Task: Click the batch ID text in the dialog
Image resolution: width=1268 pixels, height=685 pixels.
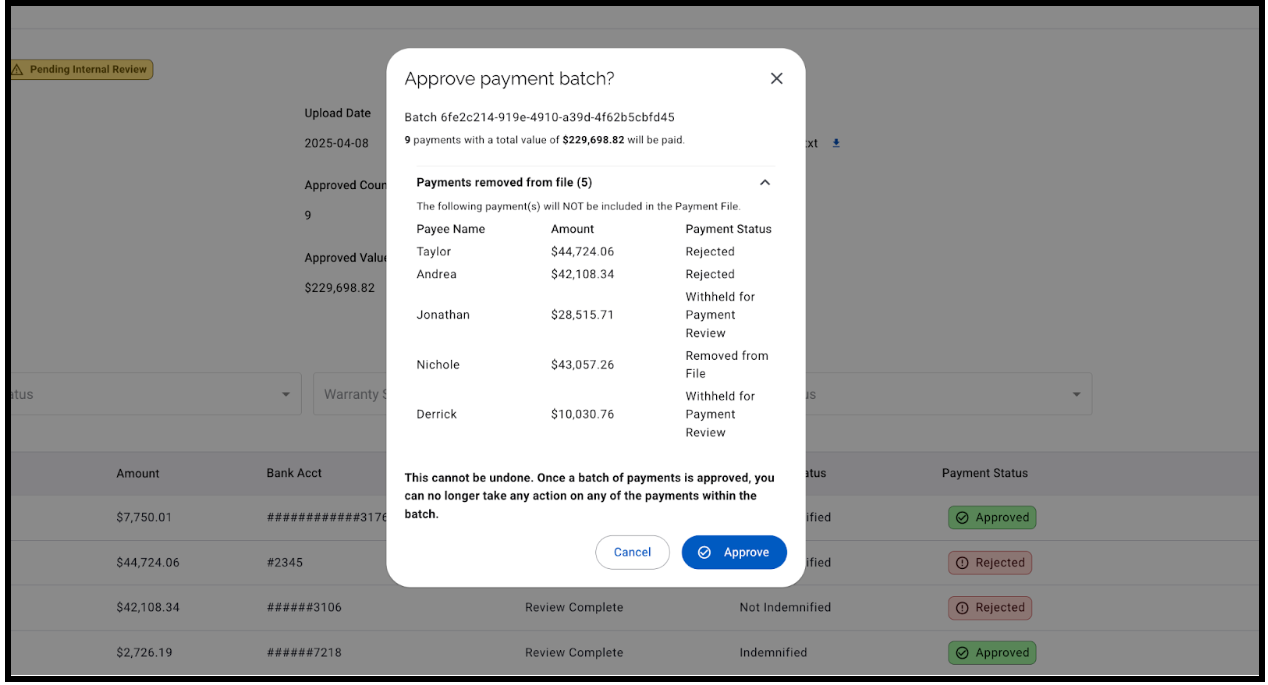Action: coord(539,117)
